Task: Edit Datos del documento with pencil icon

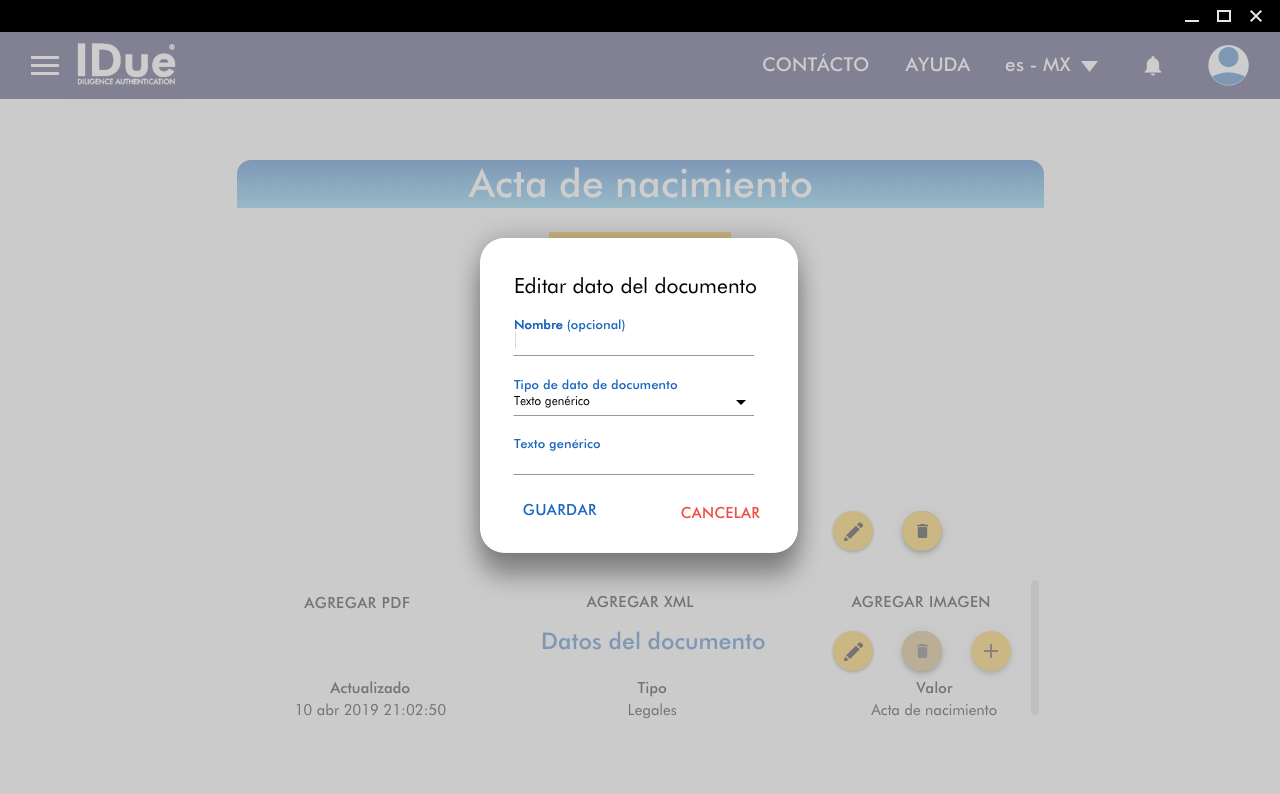Action: coord(852,651)
